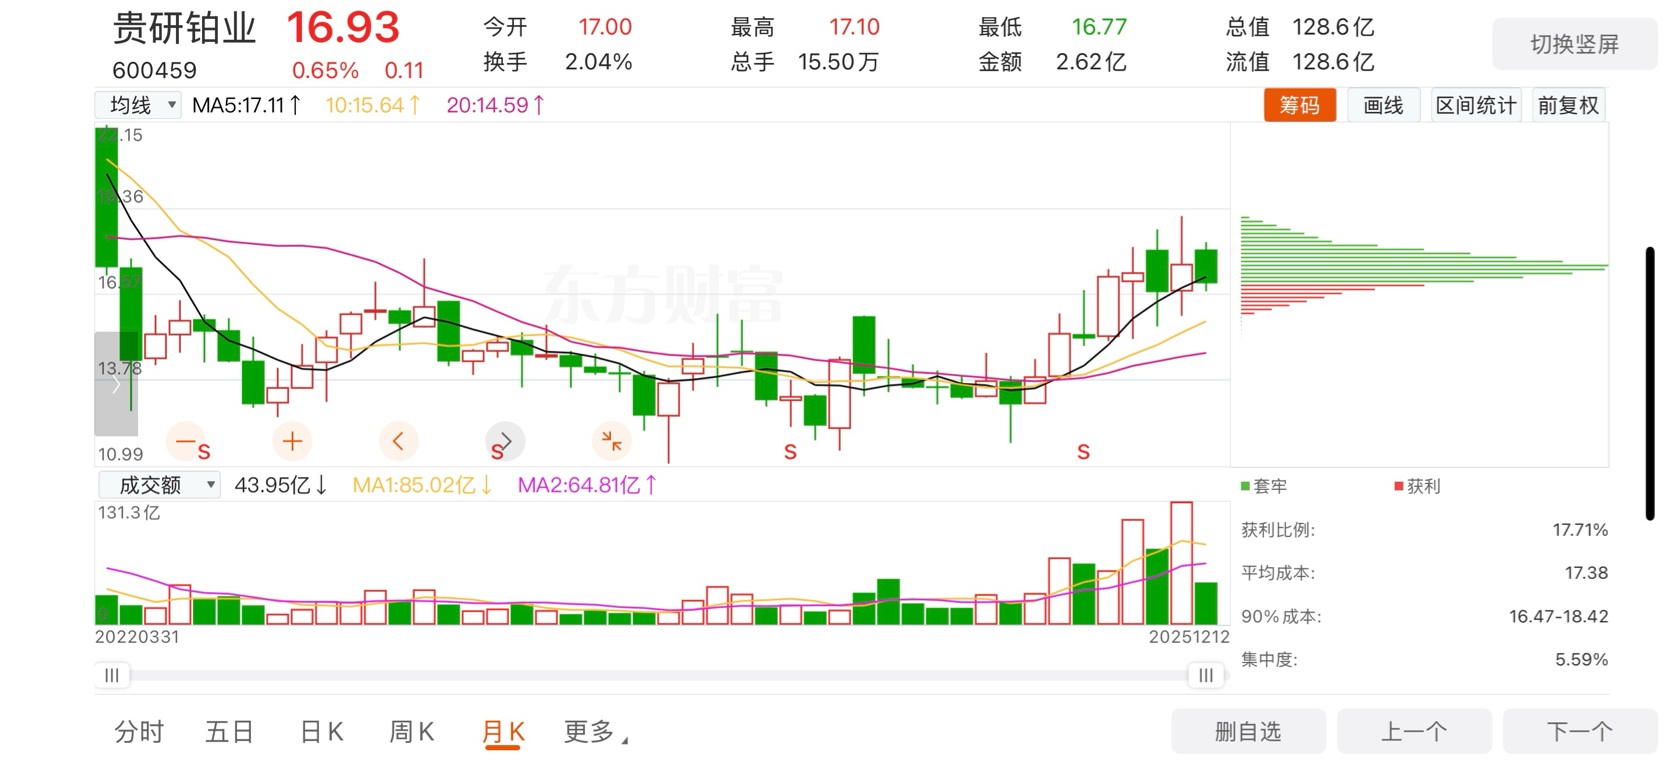Select the 月K tab
The image size is (1669, 768).
[503, 732]
